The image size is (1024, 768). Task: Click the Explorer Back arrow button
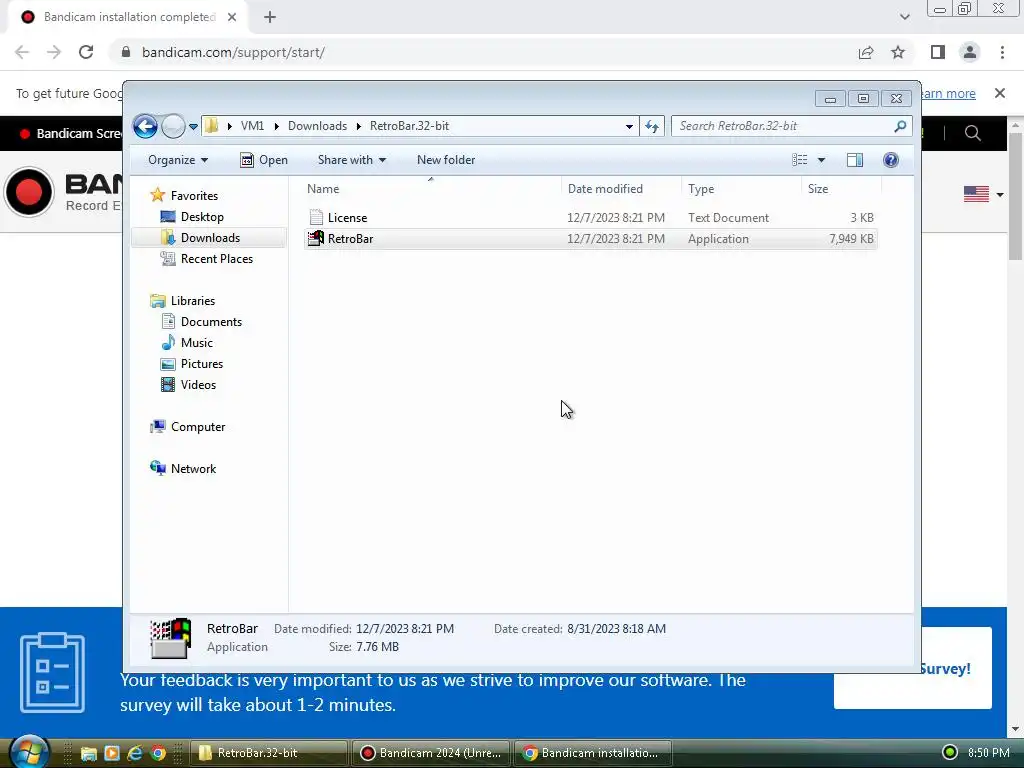[x=145, y=126]
